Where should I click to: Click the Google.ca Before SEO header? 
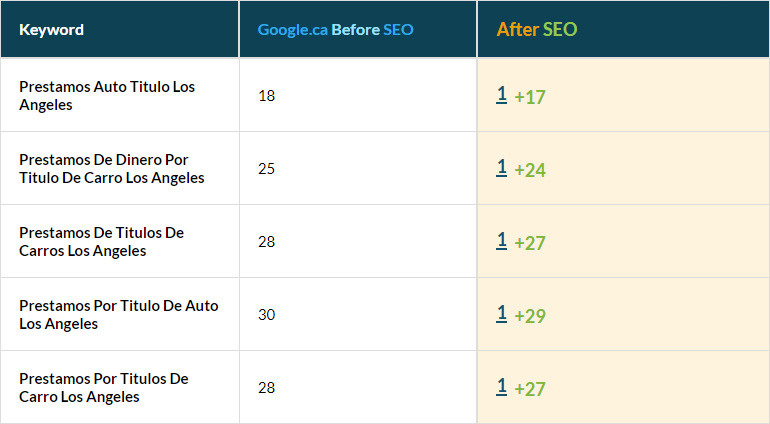(335, 30)
